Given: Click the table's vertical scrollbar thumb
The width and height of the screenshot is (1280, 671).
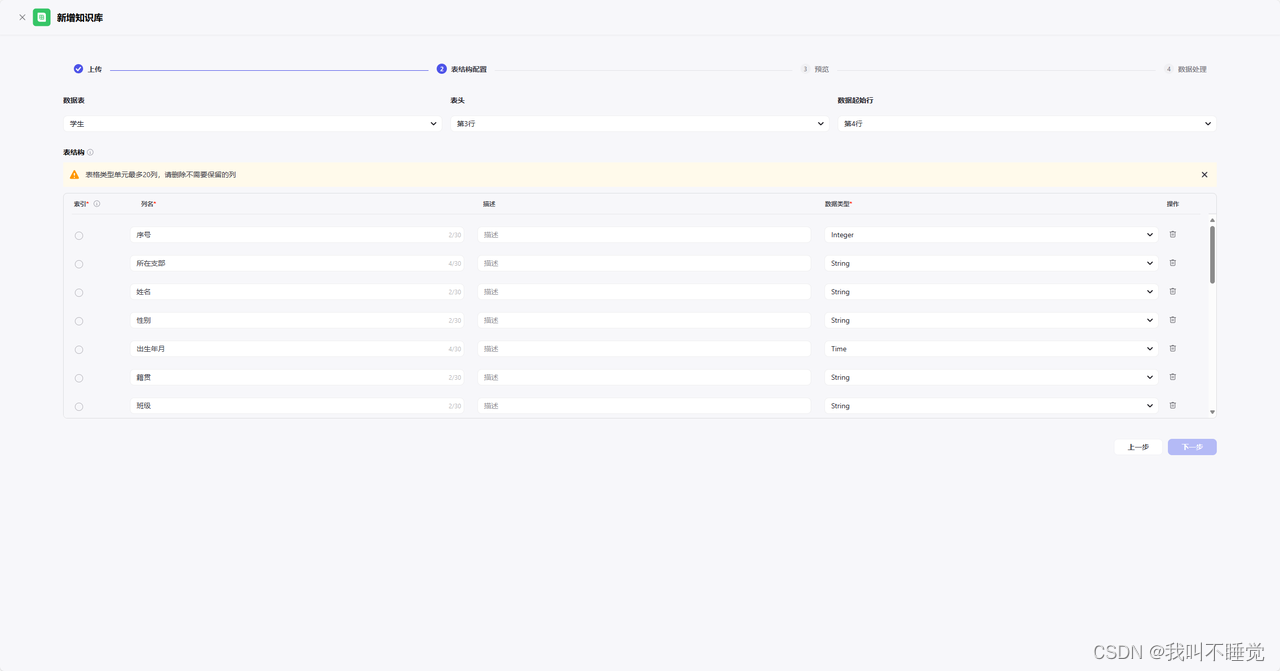Looking at the screenshot, I should click(x=1212, y=254).
